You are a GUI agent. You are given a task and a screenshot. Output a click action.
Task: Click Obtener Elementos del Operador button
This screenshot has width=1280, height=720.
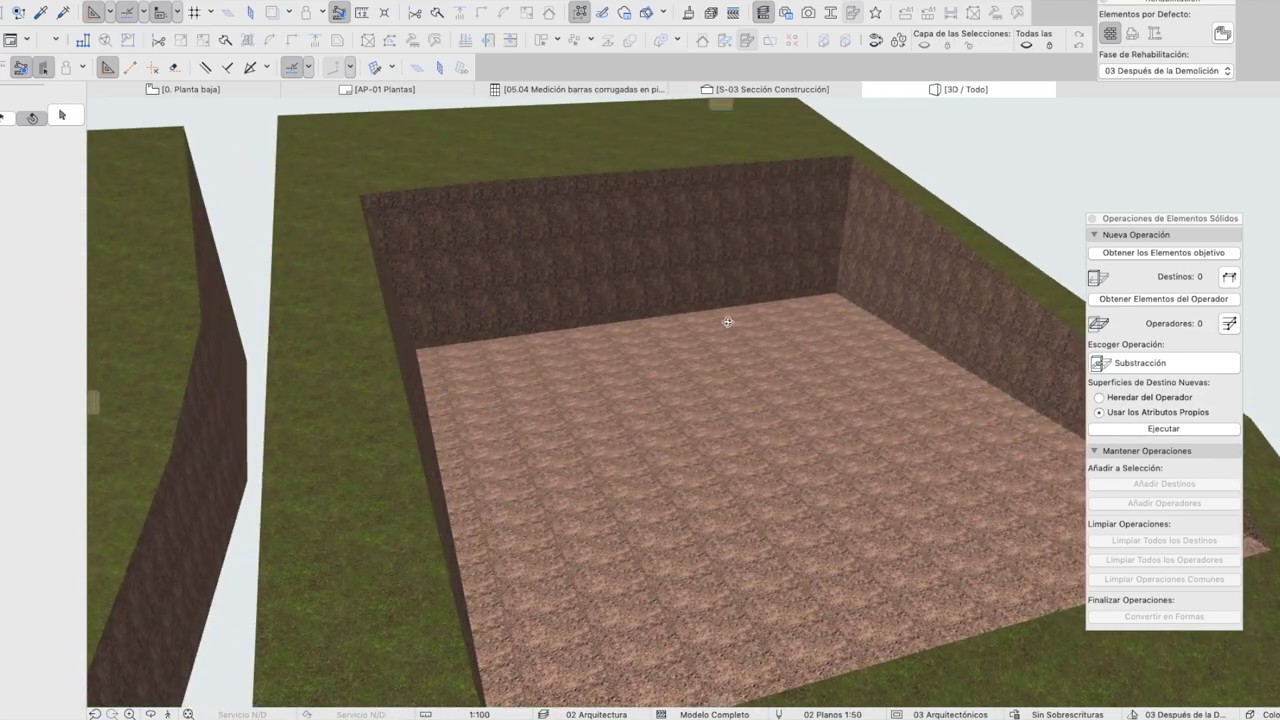click(1164, 299)
